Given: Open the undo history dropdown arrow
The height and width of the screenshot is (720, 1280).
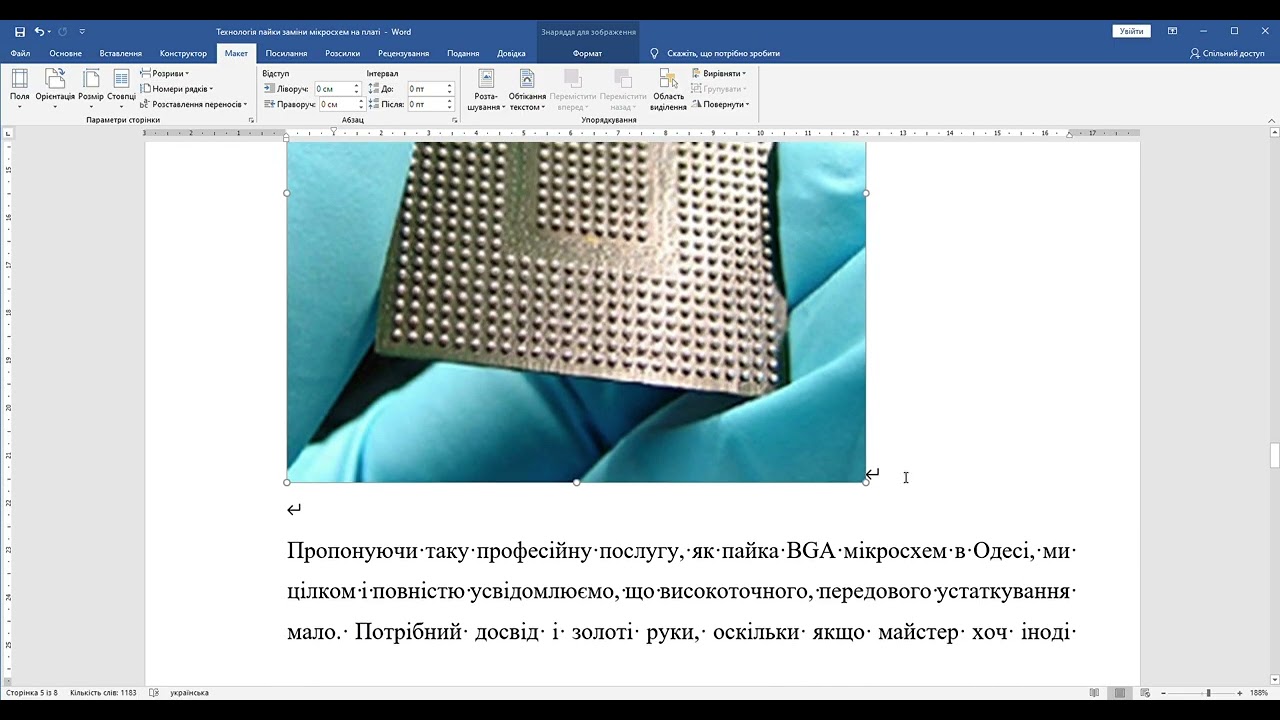Looking at the screenshot, I should click(49, 32).
